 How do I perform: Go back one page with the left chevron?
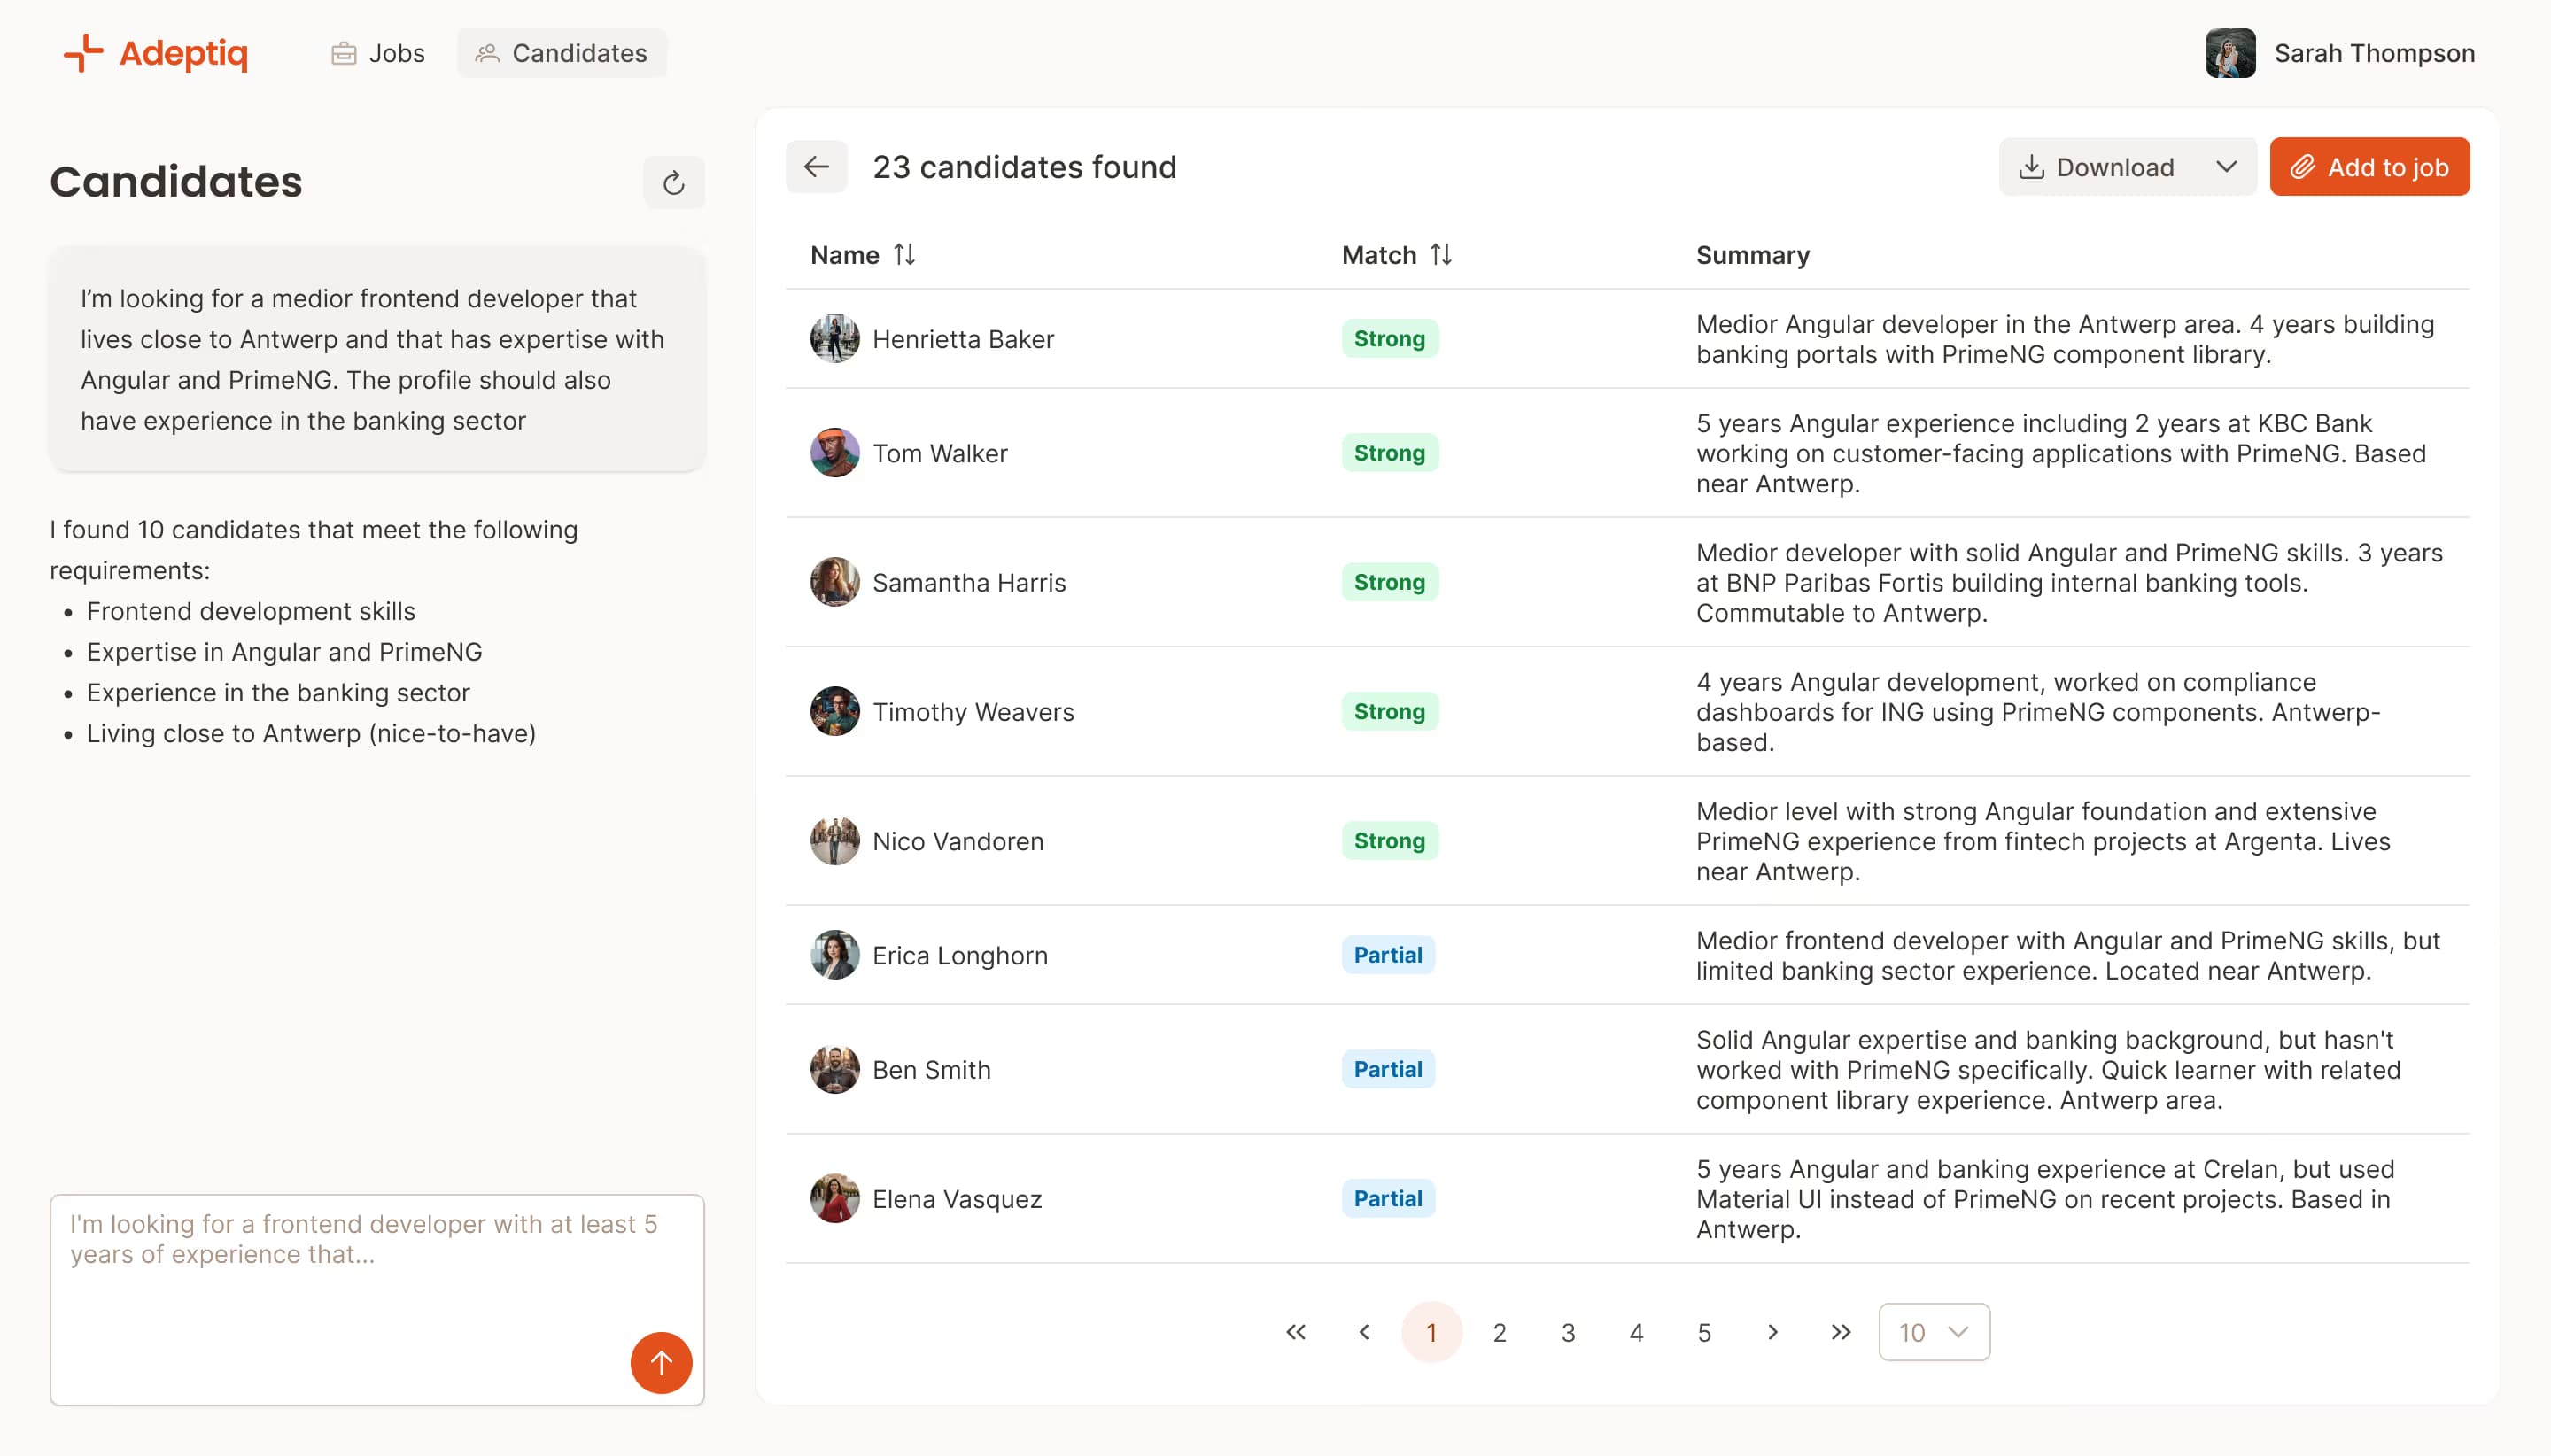point(1364,1332)
